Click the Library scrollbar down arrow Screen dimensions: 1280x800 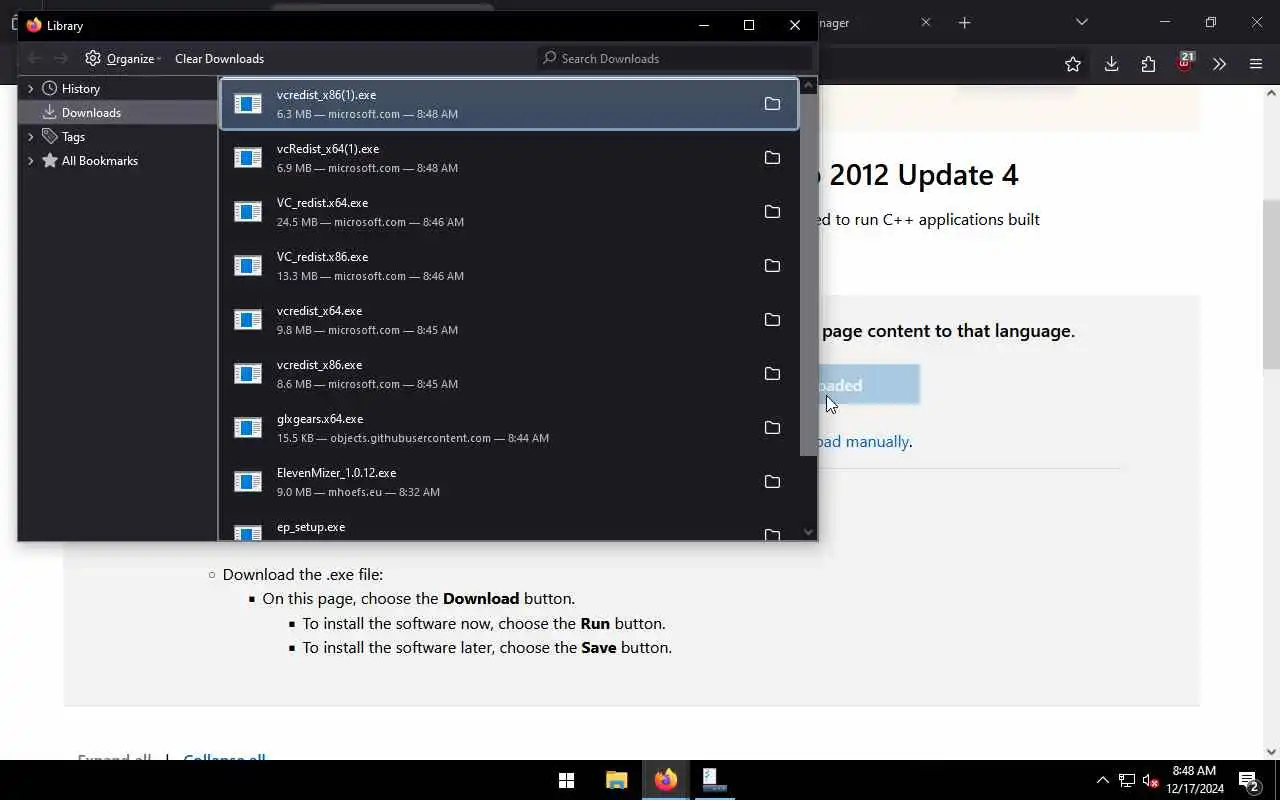click(808, 533)
